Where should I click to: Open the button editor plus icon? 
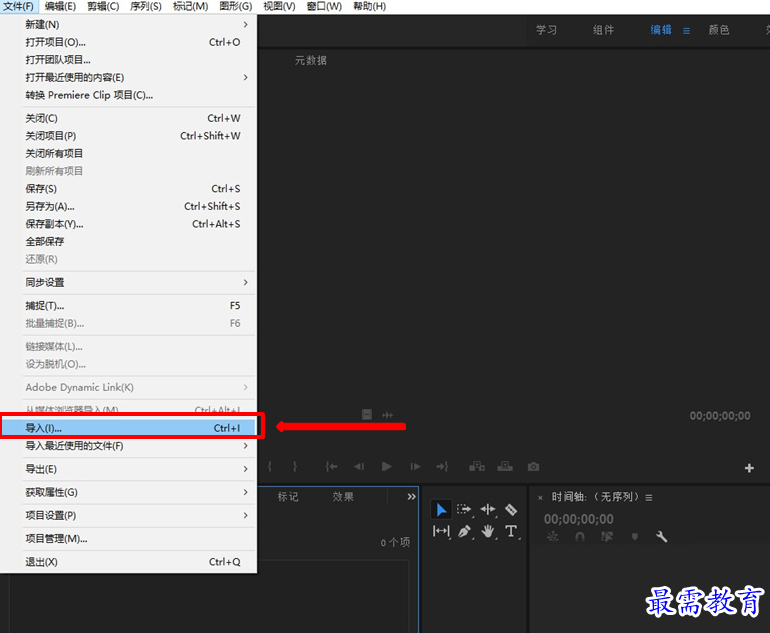pyautogui.click(x=749, y=468)
